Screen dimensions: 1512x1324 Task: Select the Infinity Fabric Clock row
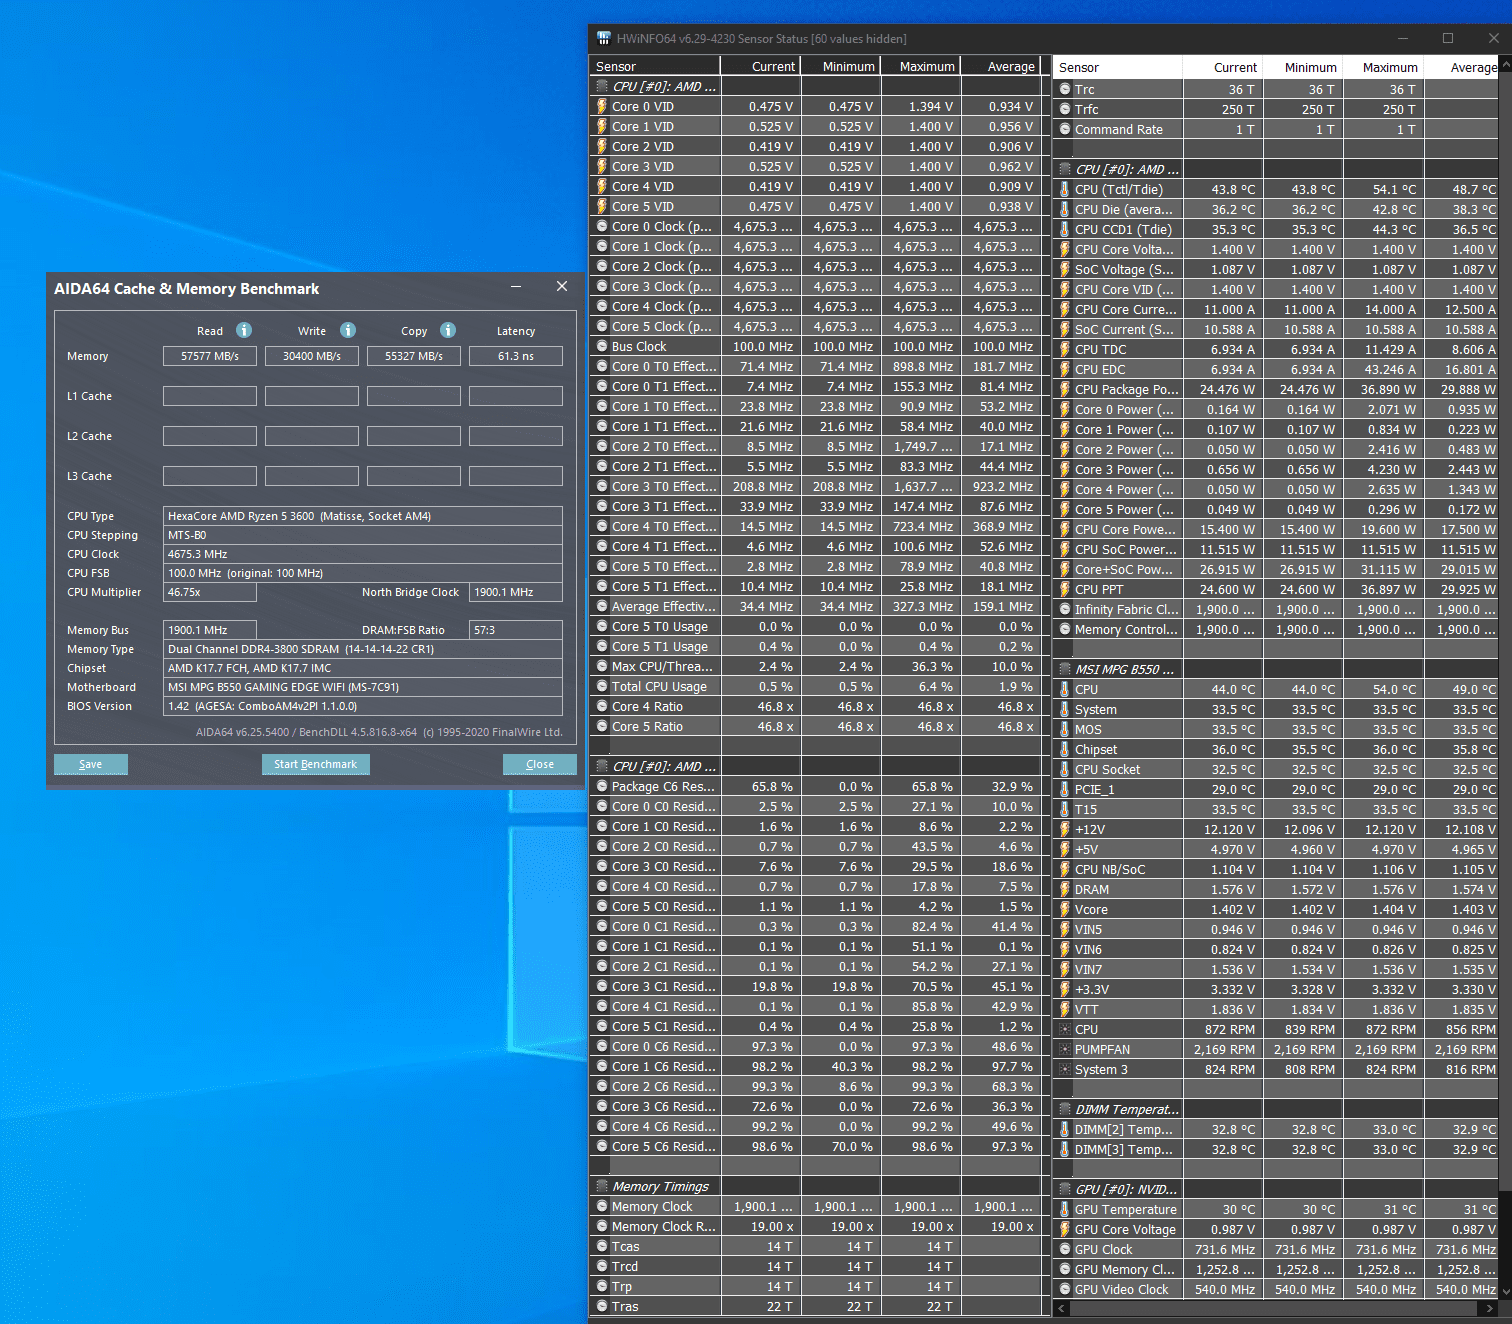coord(1275,609)
